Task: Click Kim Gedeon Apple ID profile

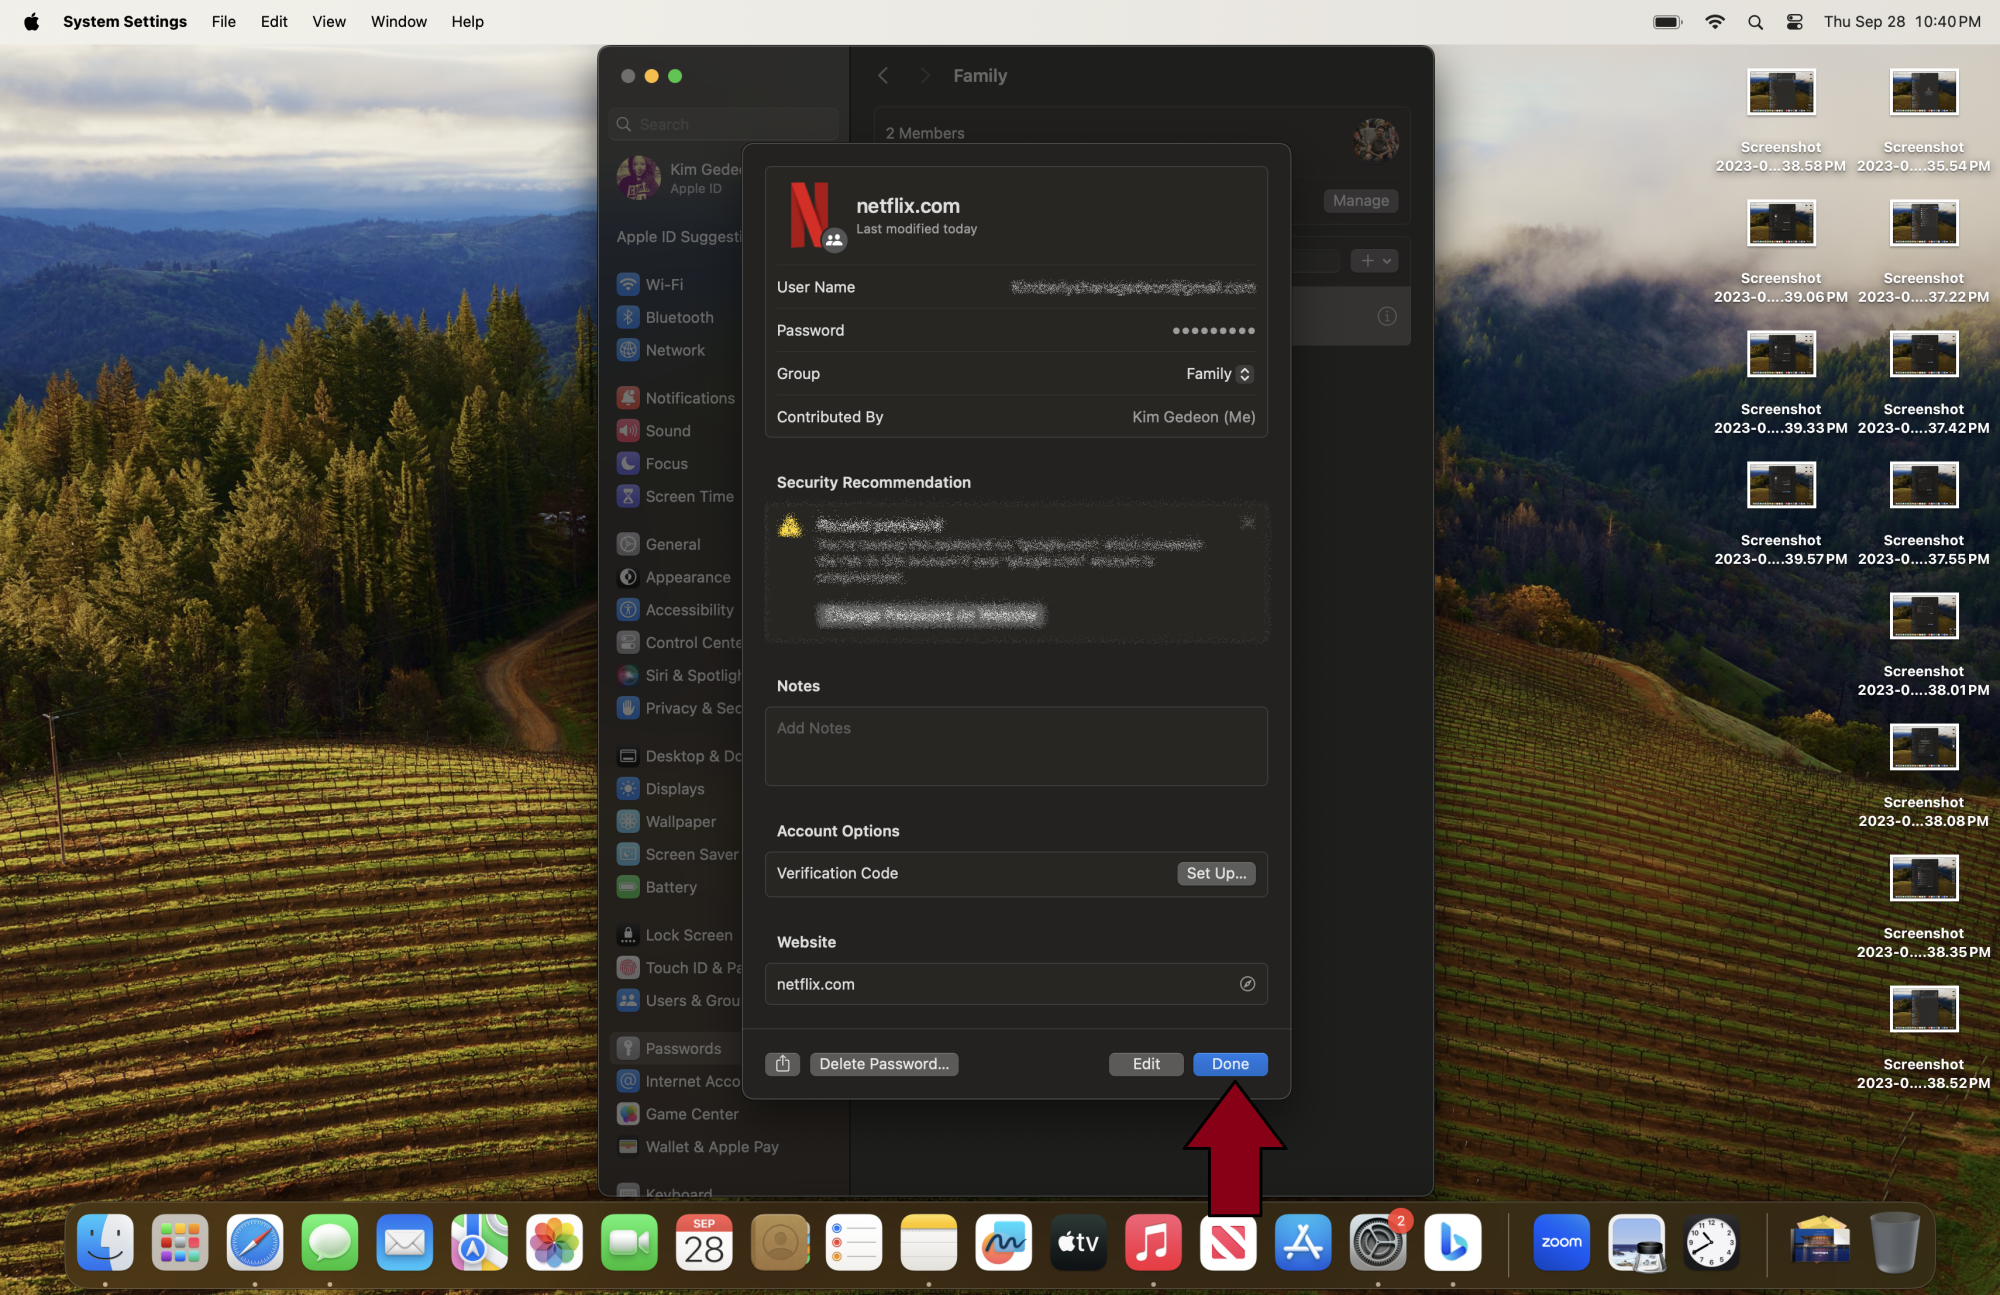Action: coord(680,178)
